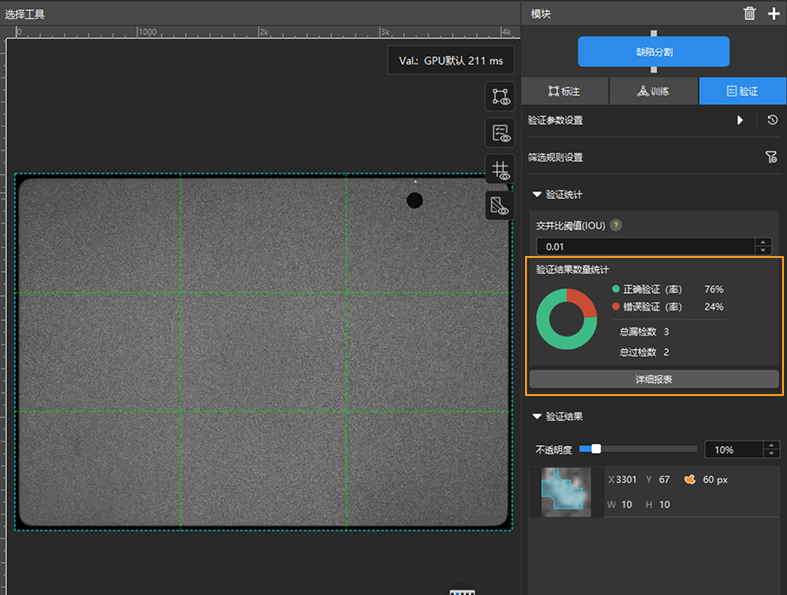The height and width of the screenshot is (595, 787).
Task: Switch to the 标注 tab
Action: pos(565,91)
